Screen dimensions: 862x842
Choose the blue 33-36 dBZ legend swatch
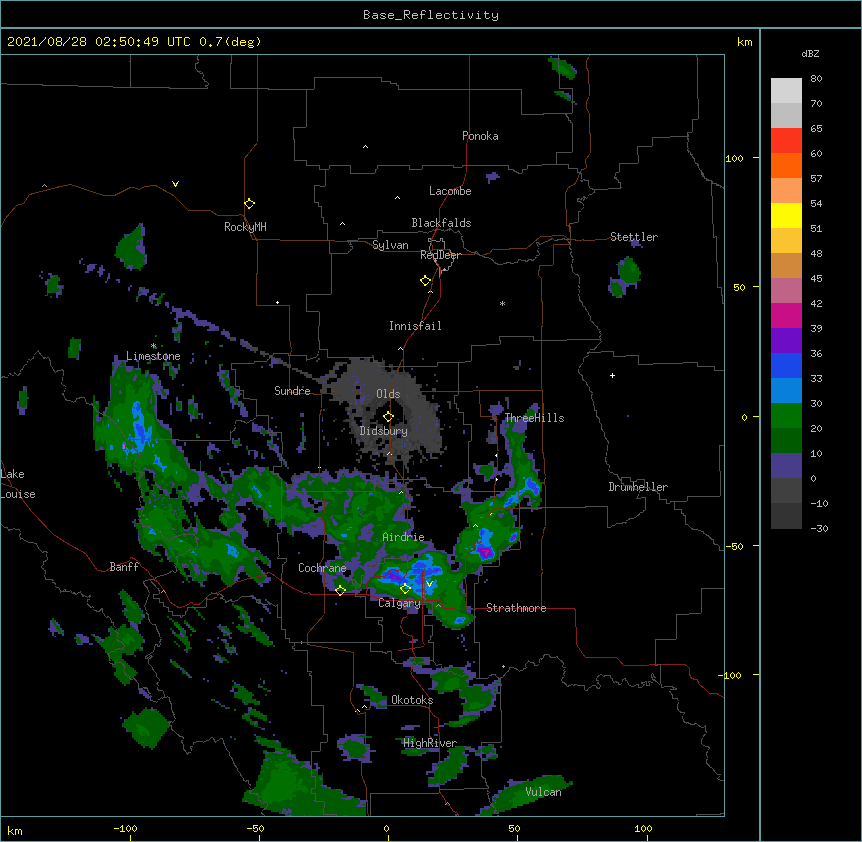[x=786, y=365]
